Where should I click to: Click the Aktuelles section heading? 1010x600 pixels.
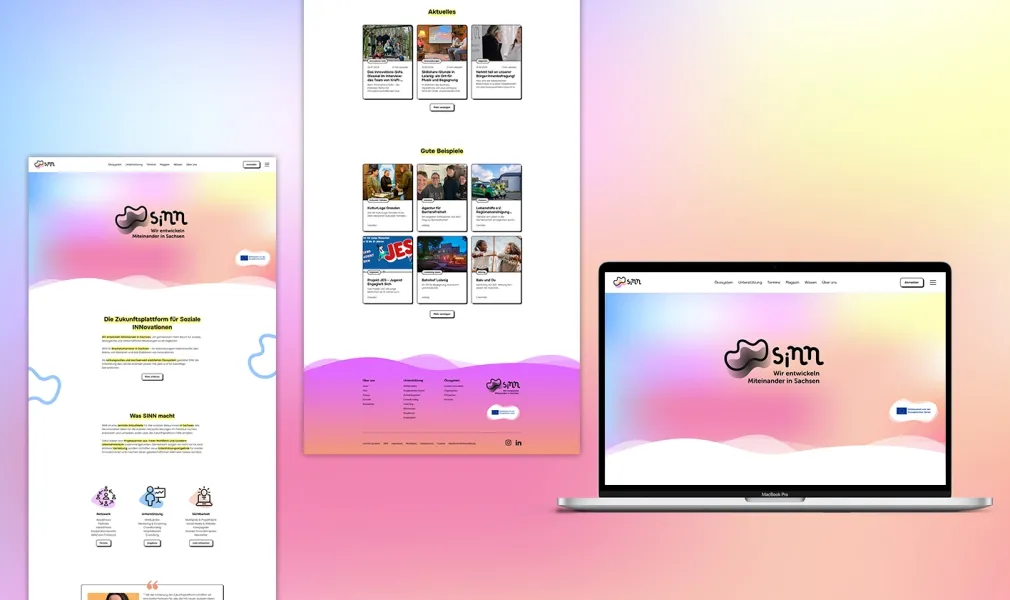442,12
